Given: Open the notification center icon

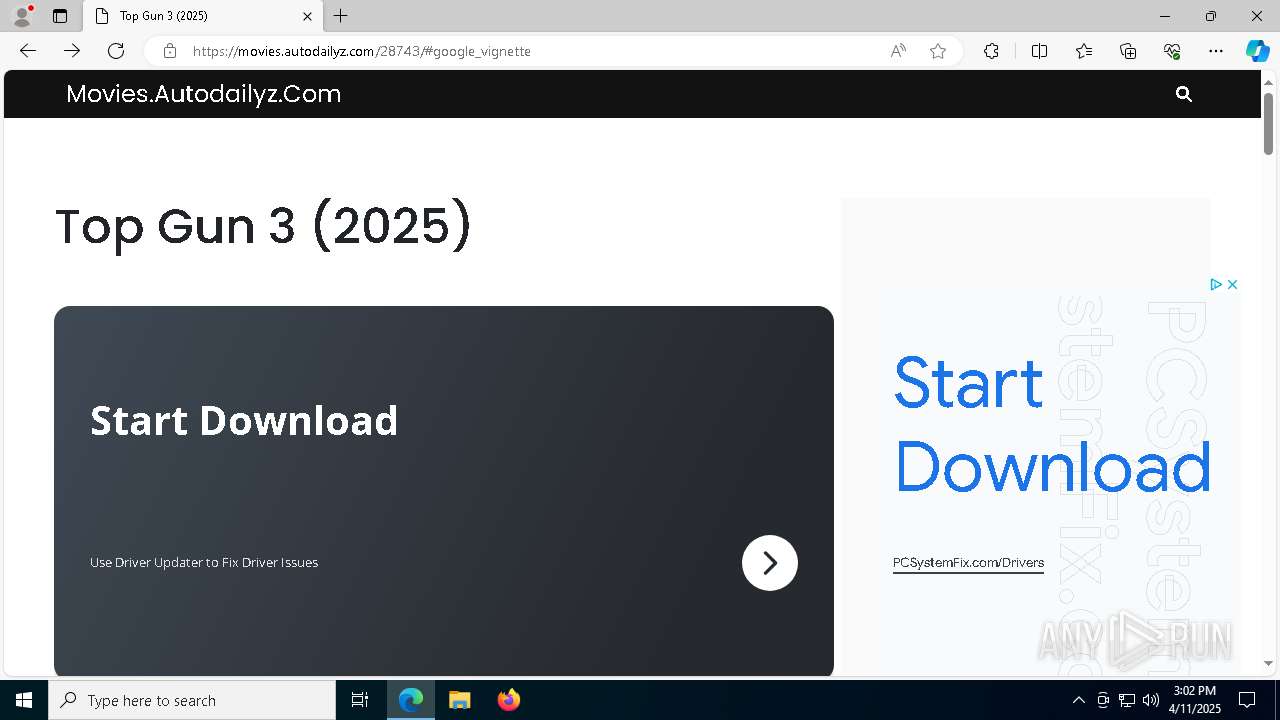Looking at the screenshot, I should click(1247, 700).
